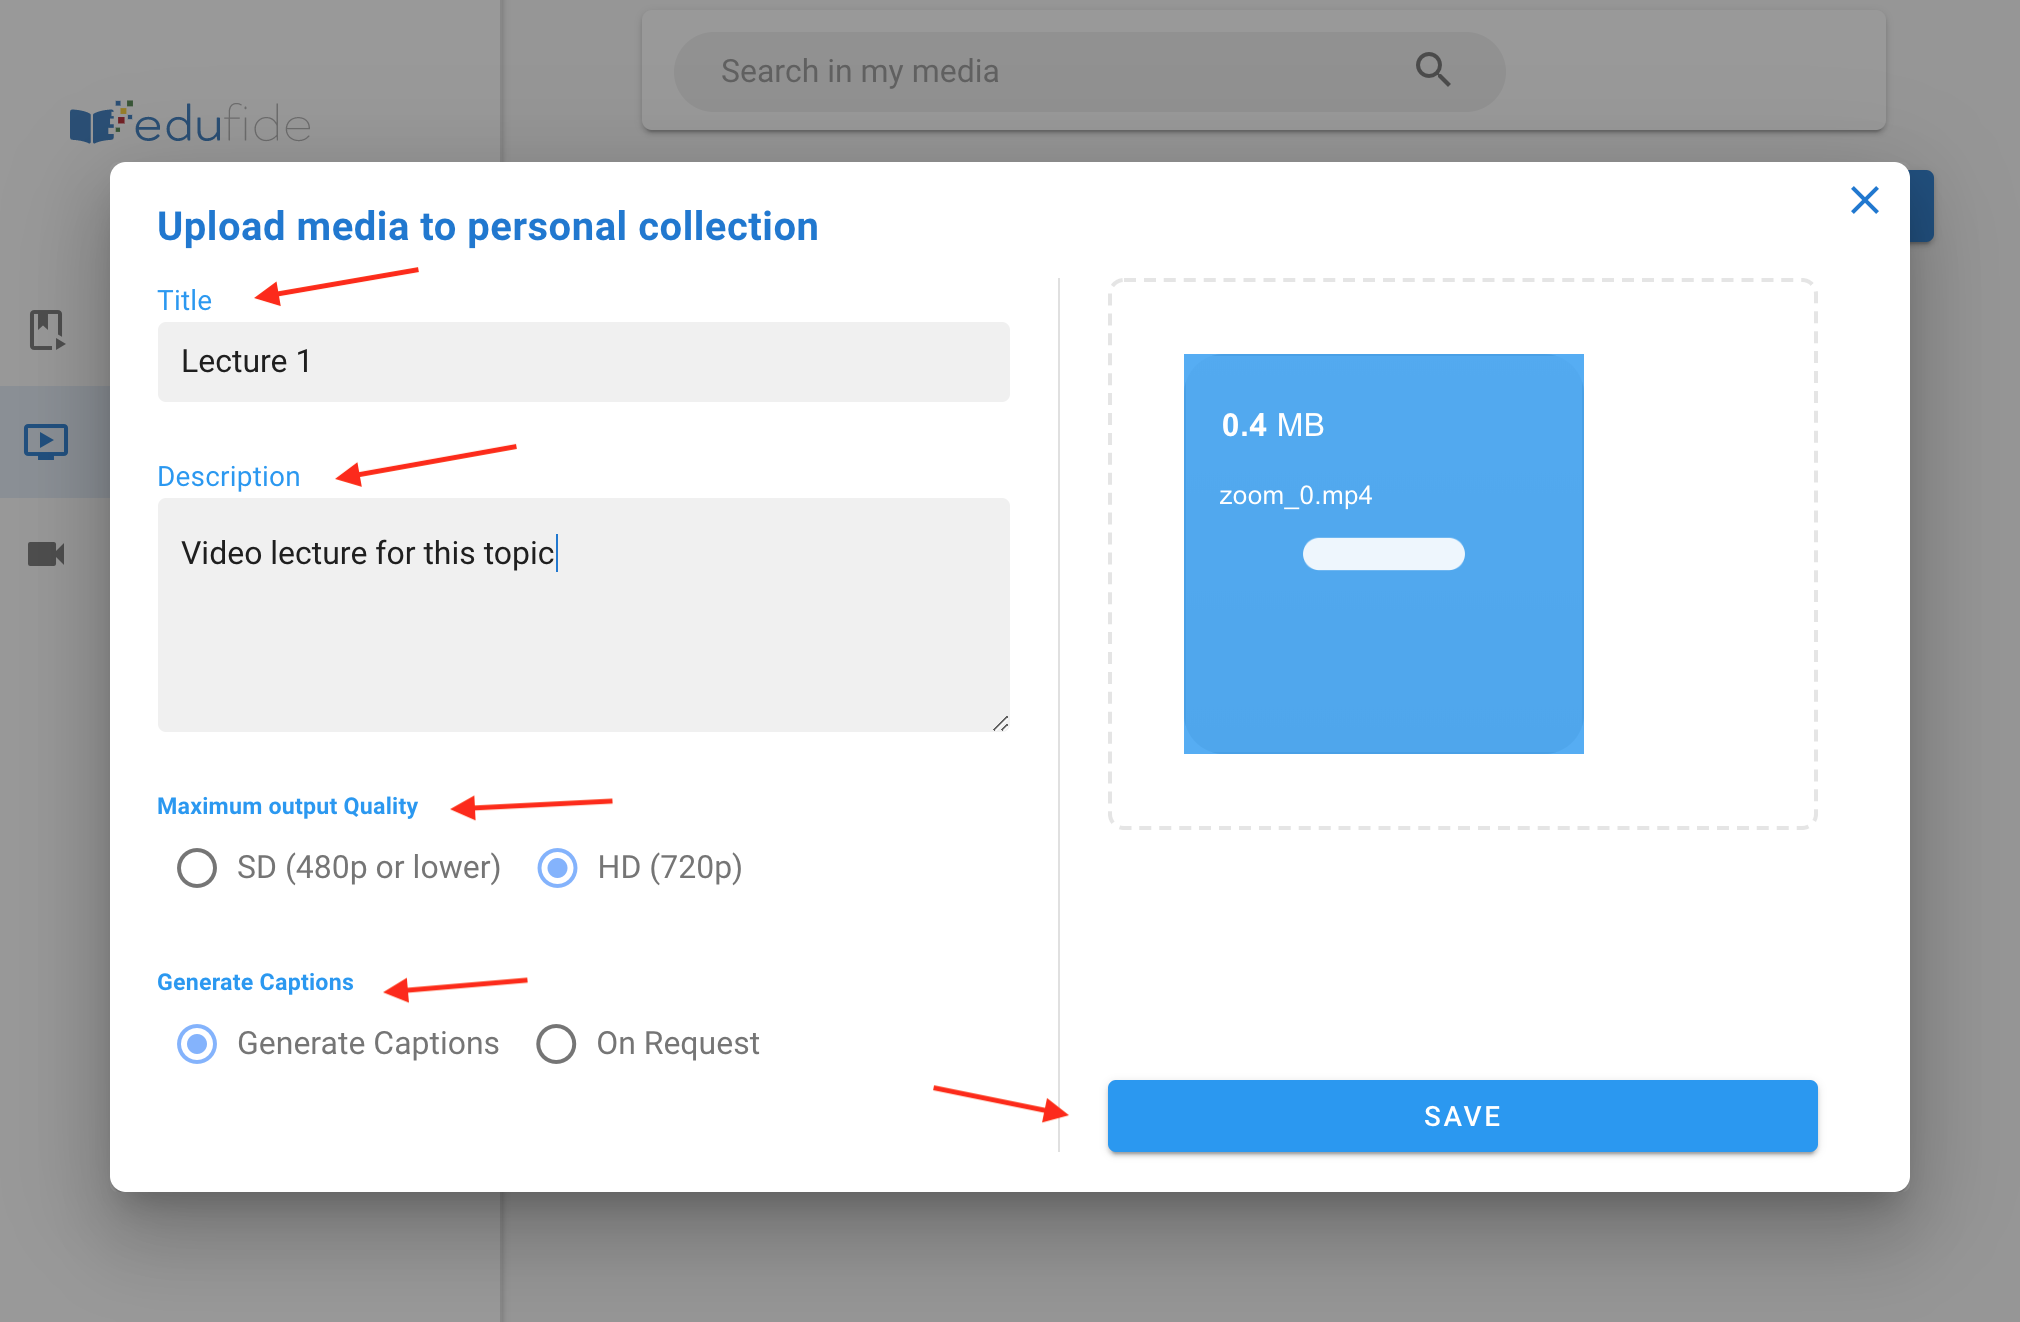Click the edufide logo
Screen dimensions: 2020x1322
[190, 124]
